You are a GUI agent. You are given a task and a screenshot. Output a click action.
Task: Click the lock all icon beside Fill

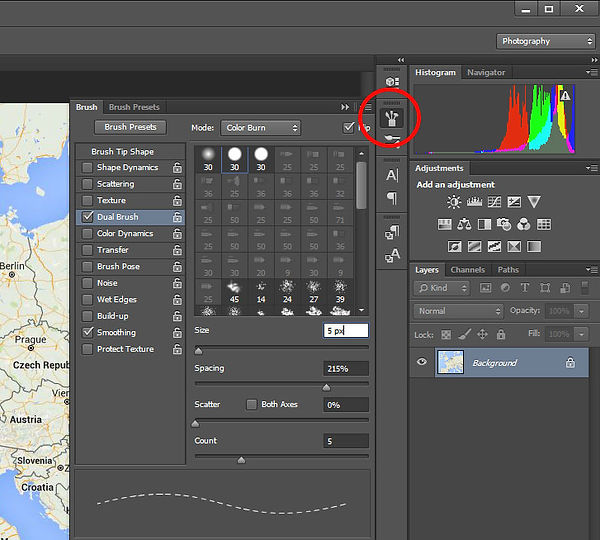pyautogui.click(x=501, y=334)
